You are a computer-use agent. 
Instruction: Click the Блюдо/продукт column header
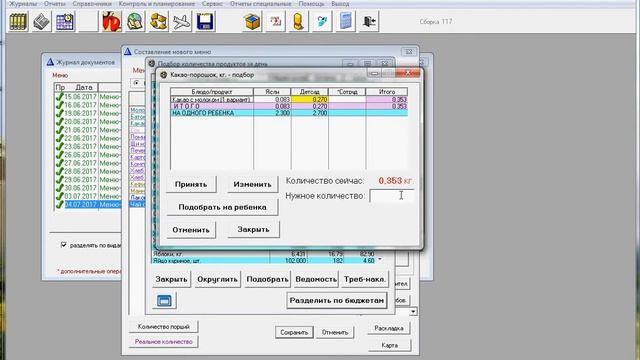(212, 92)
